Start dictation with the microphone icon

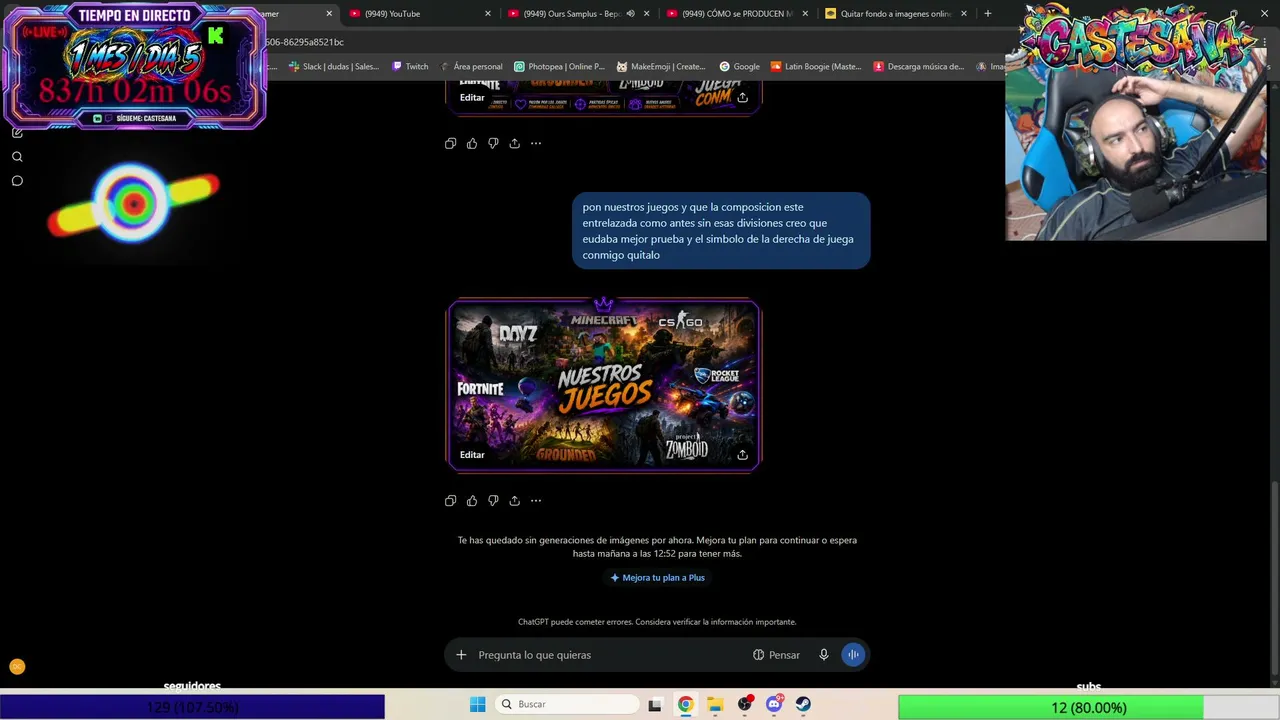824,655
